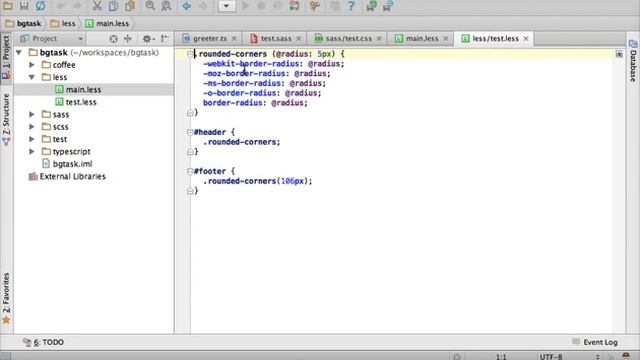640x360 pixels.
Task: Click the tool window toggle icon at bottom-left
Action: (x=6, y=356)
